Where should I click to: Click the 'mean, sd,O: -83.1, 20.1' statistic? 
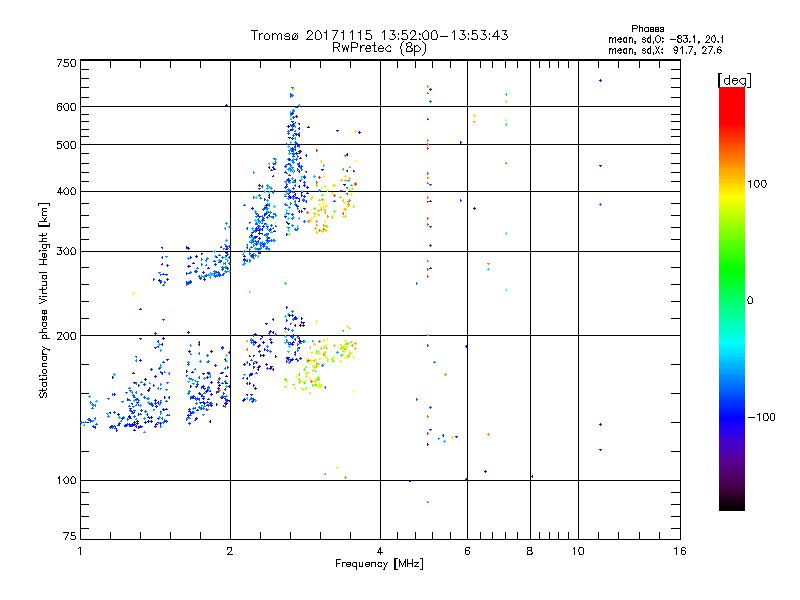tap(665, 39)
